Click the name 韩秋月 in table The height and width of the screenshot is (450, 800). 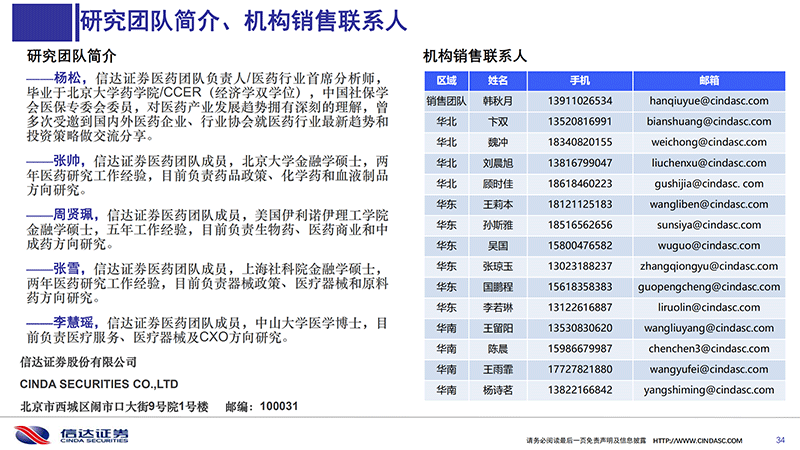coord(498,101)
